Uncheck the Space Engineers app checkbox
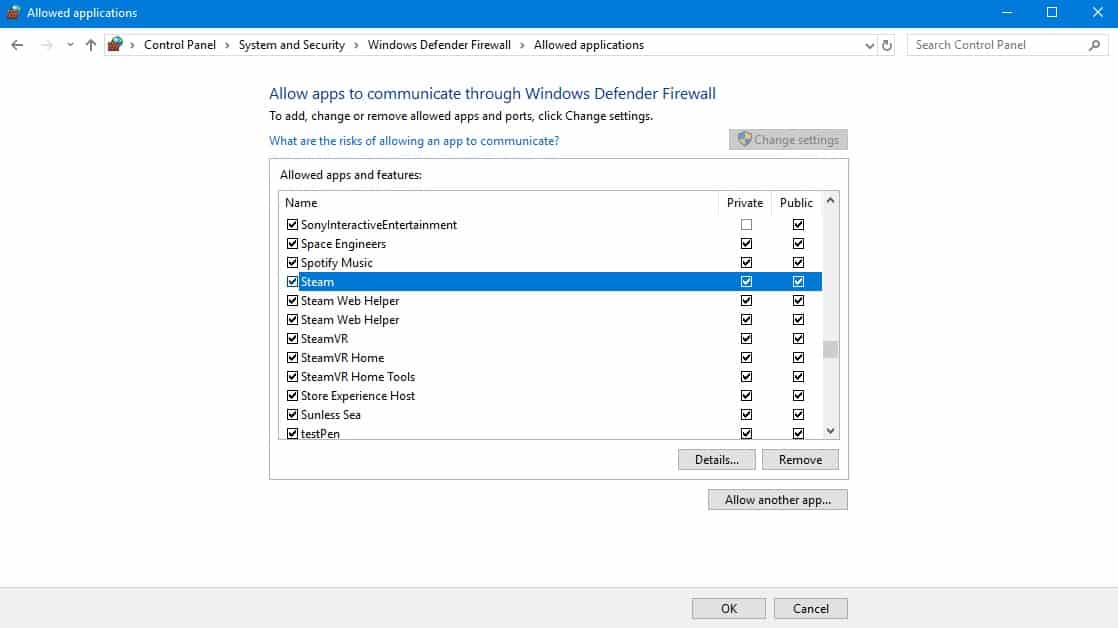This screenshot has width=1118, height=628. coord(292,244)
